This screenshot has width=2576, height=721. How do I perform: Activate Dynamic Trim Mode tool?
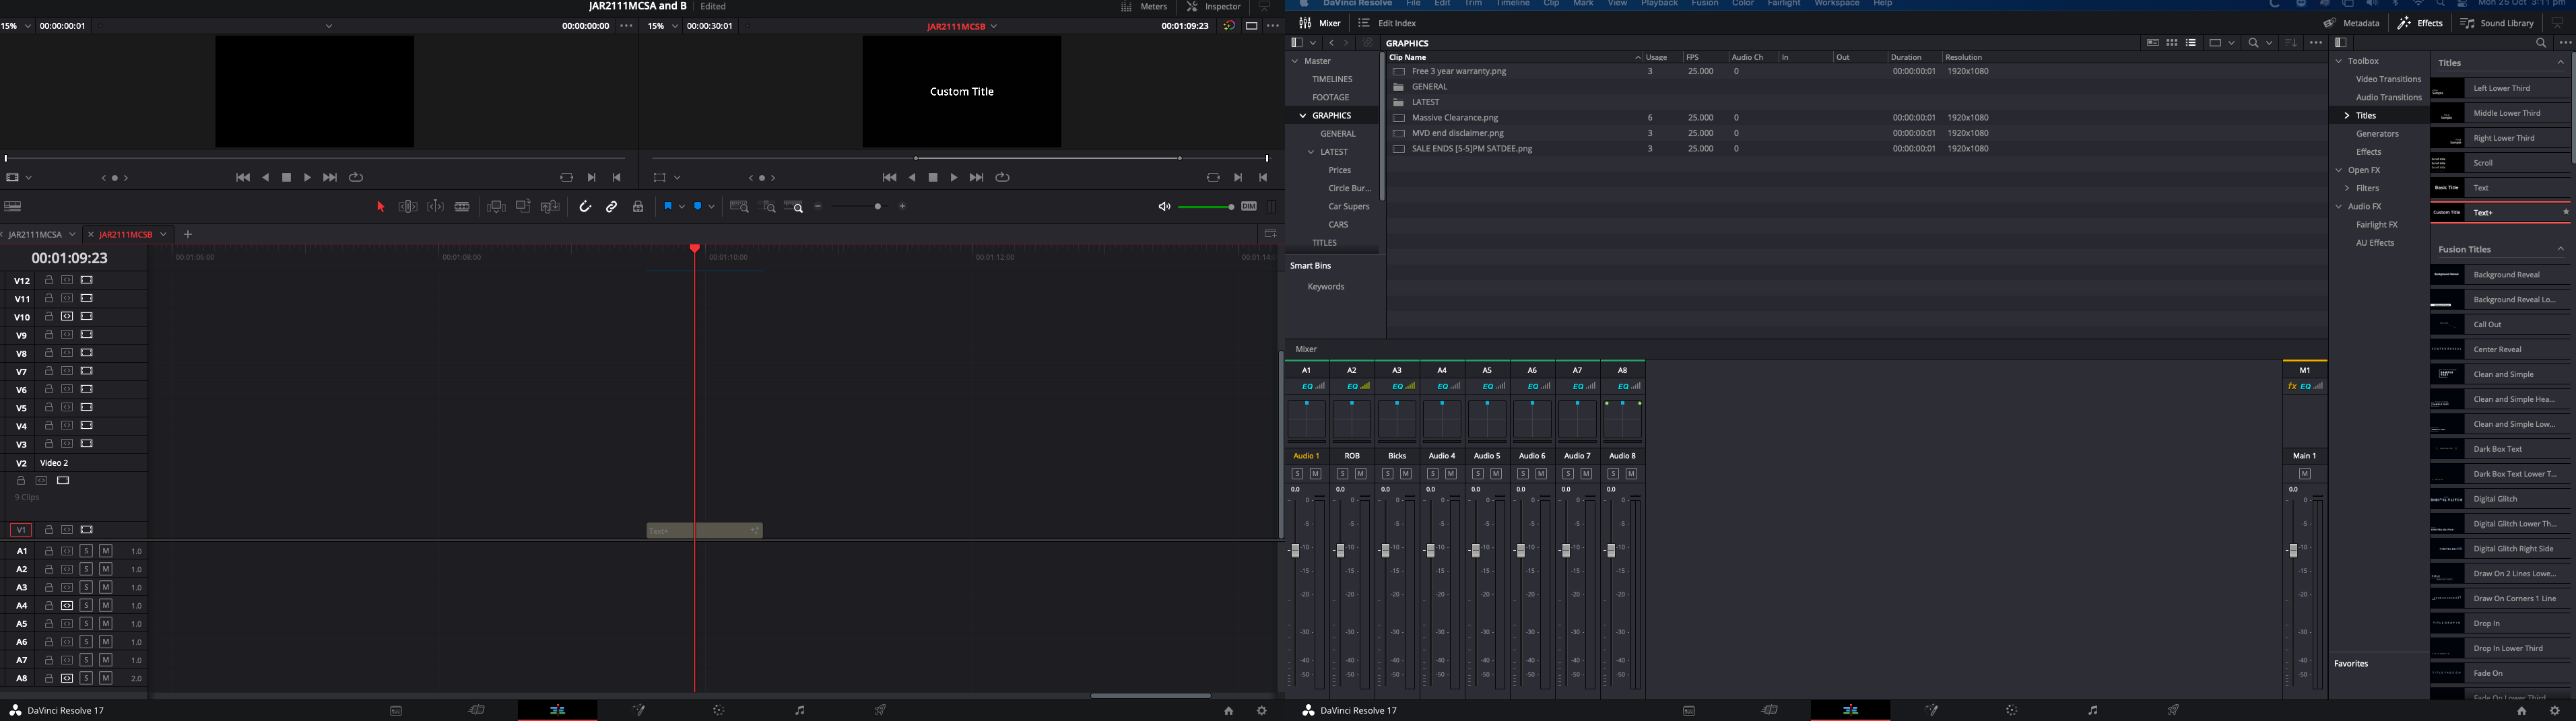436,207
